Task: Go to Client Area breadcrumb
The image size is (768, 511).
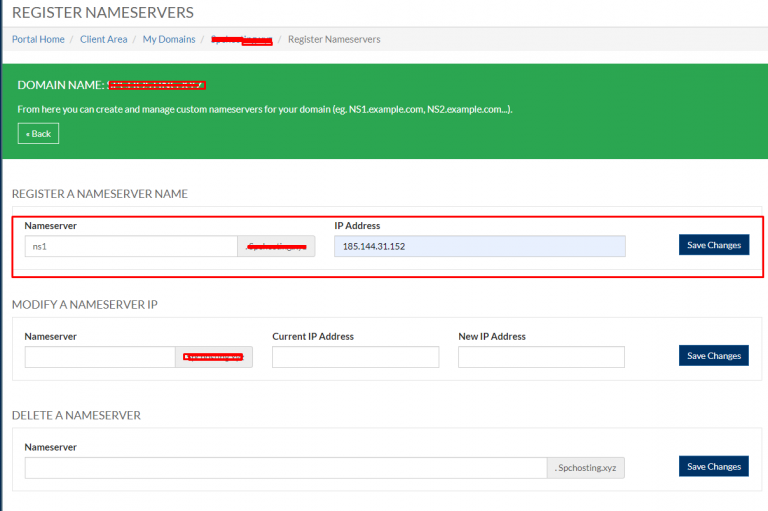Action: [103, 39]
